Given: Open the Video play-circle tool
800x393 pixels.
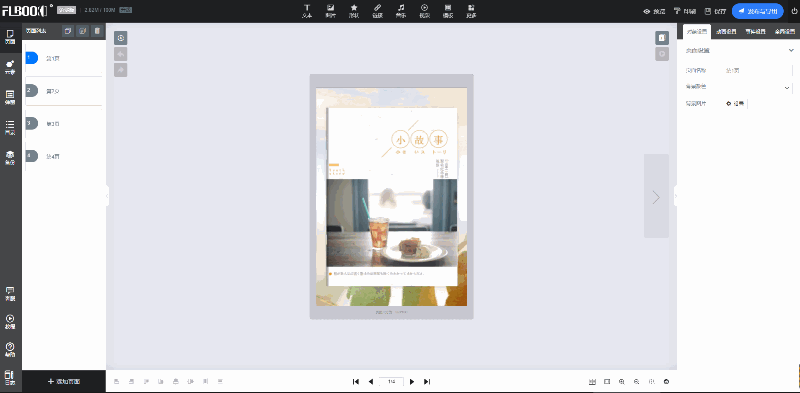Looking at the screenshot, I should (x=424, y=11).
